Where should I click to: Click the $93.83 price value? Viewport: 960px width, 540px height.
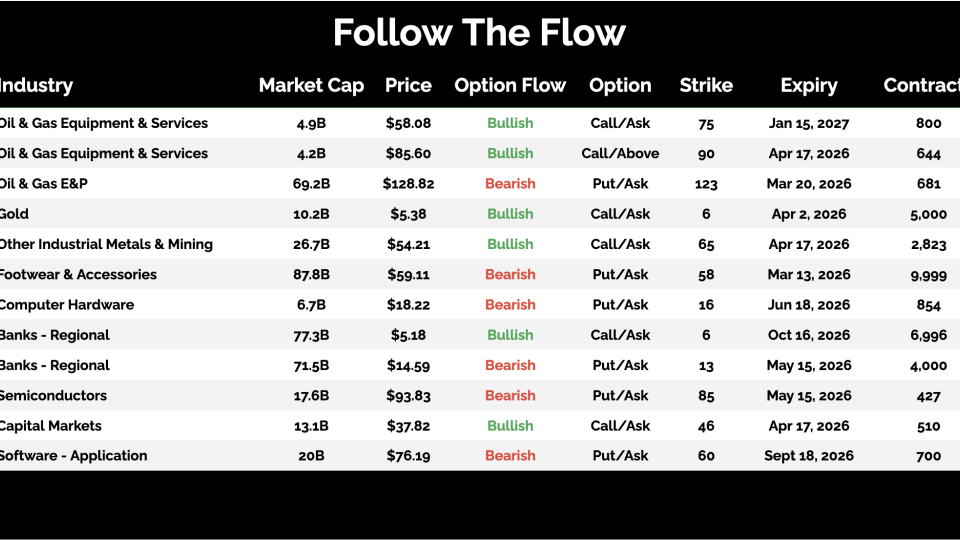408,396
